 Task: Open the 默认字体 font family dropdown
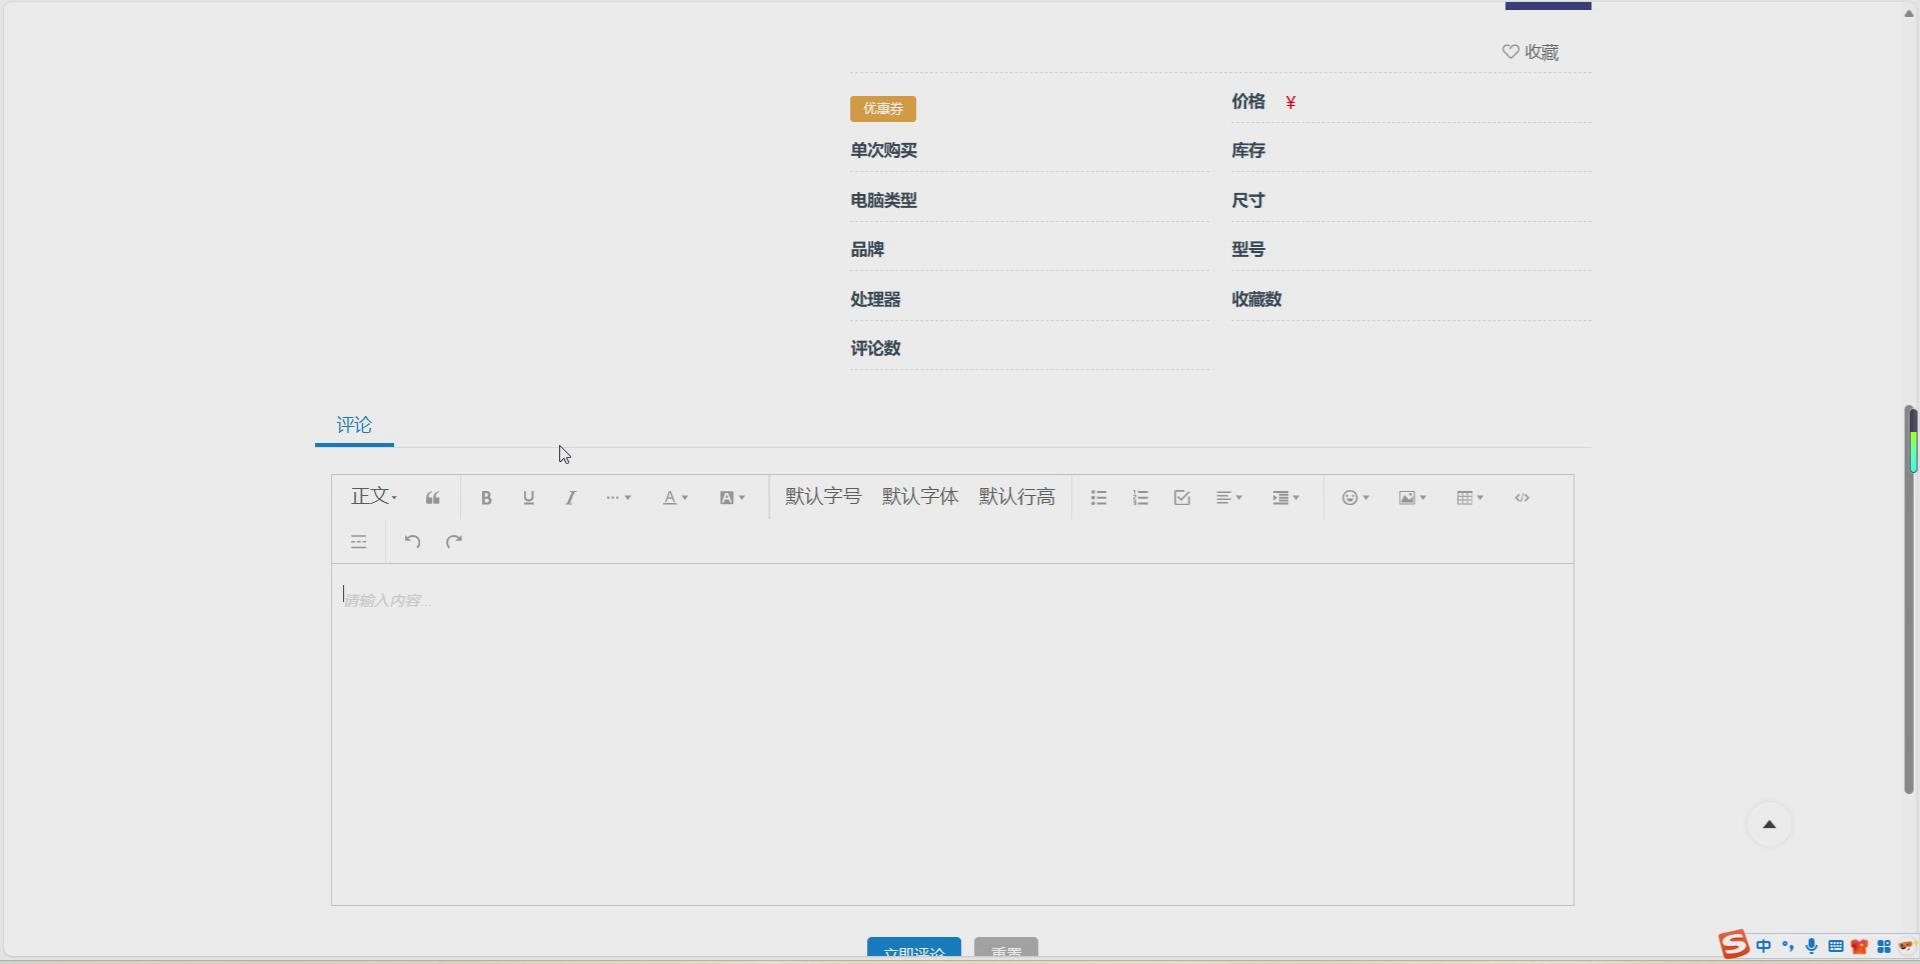pos(920,497)
